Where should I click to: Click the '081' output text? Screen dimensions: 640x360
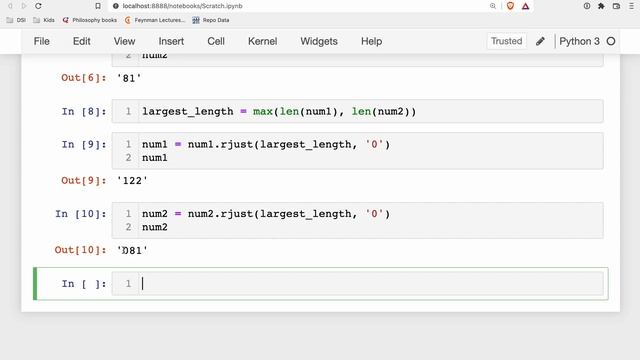click(132, 250)
